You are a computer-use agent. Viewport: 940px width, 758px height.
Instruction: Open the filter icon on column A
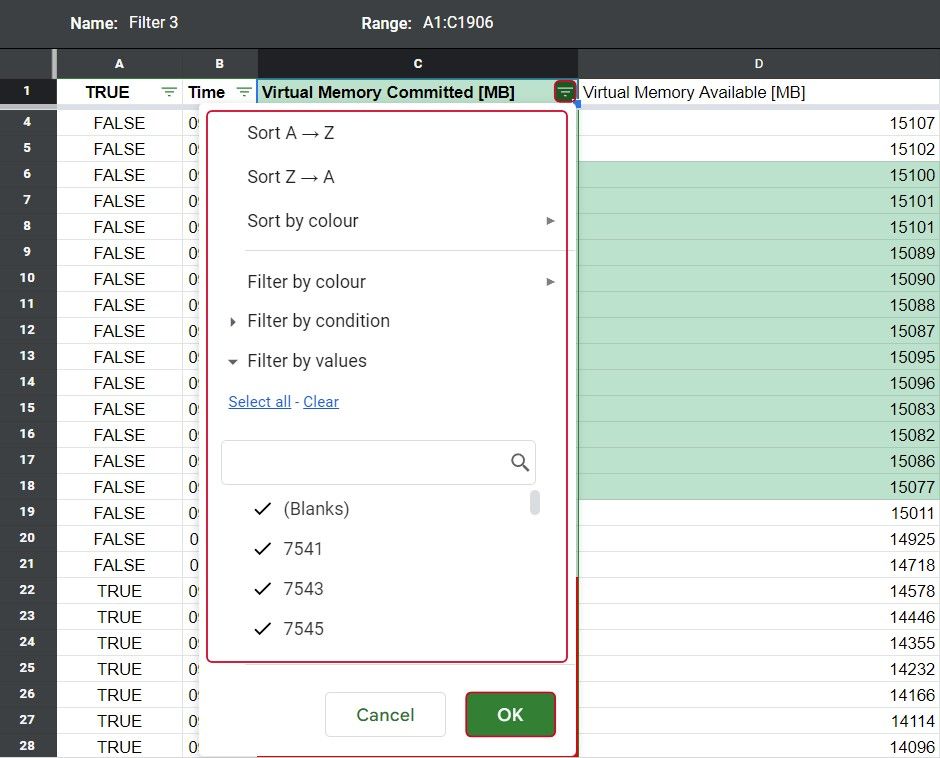168,92
